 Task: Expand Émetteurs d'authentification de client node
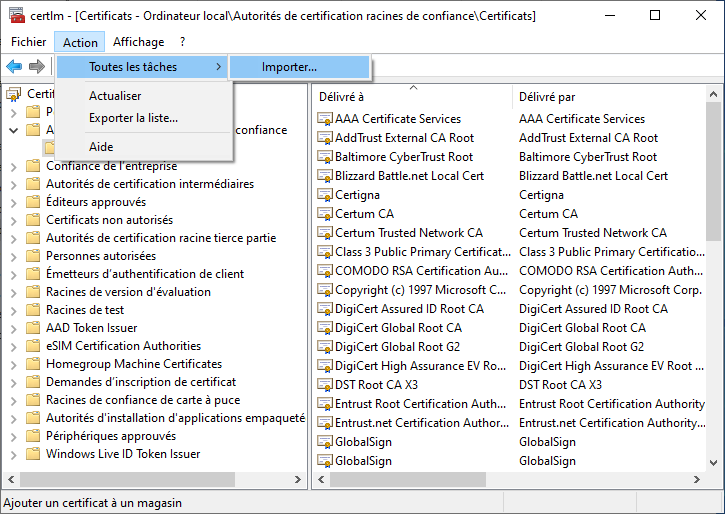[x=13, y=275]
